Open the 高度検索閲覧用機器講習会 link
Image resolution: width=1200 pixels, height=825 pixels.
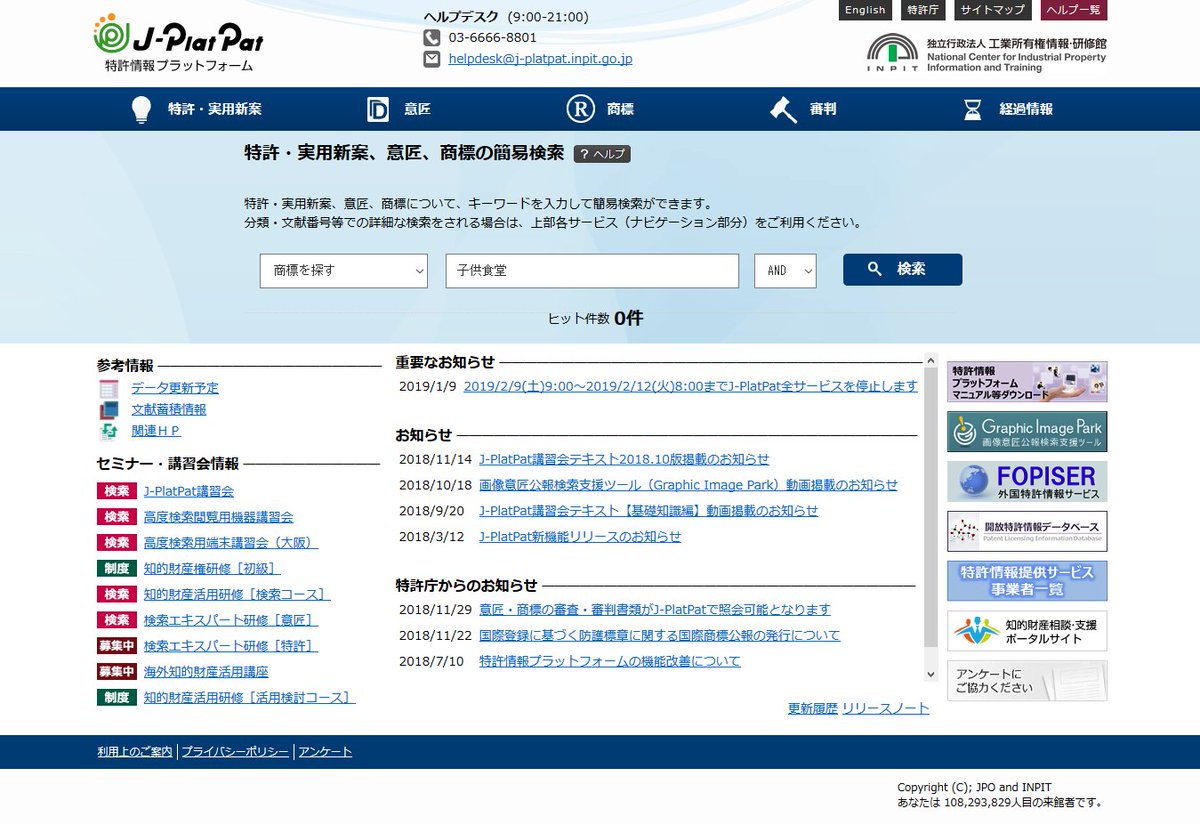(x=218, y=517)
